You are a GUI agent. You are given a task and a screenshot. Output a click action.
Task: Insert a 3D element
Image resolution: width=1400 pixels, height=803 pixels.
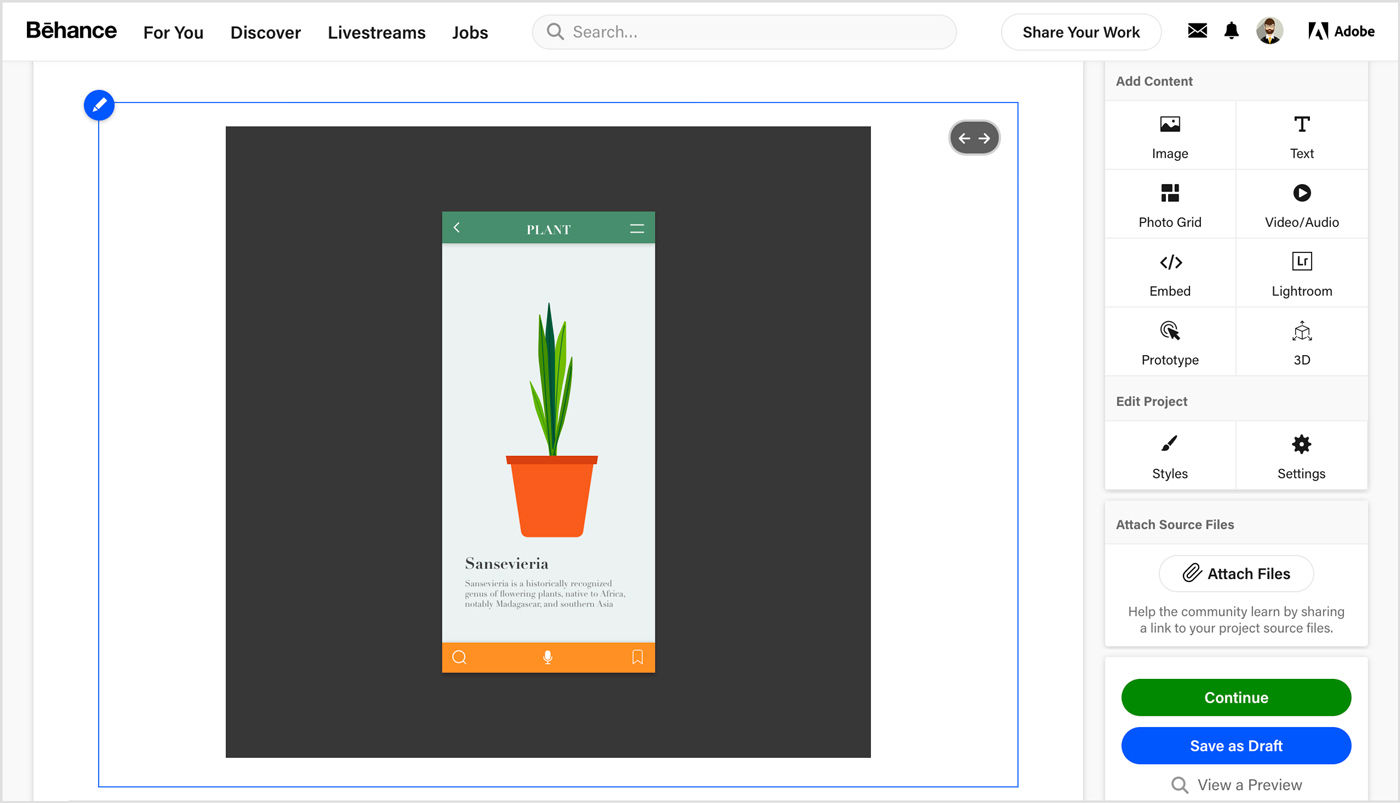click(x=1301, y=341)
